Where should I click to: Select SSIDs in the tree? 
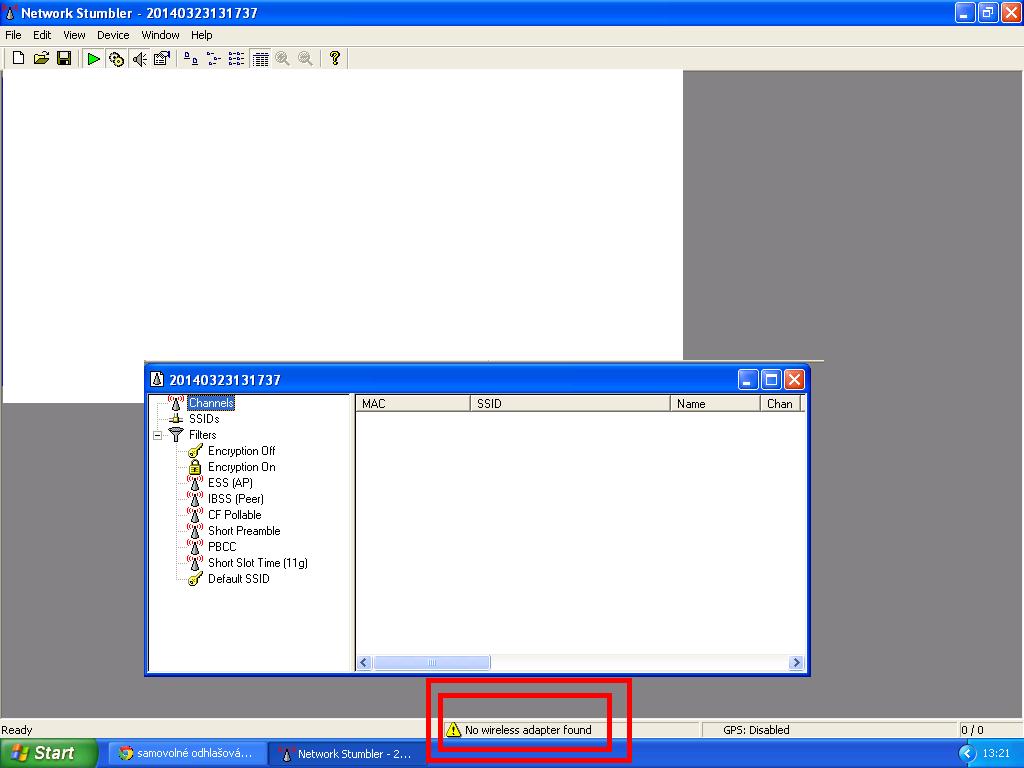click(204, 419)
